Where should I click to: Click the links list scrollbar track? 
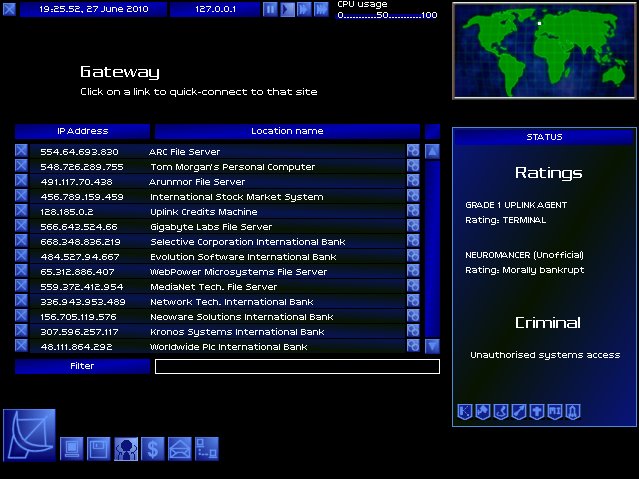[x=432, y=249]
